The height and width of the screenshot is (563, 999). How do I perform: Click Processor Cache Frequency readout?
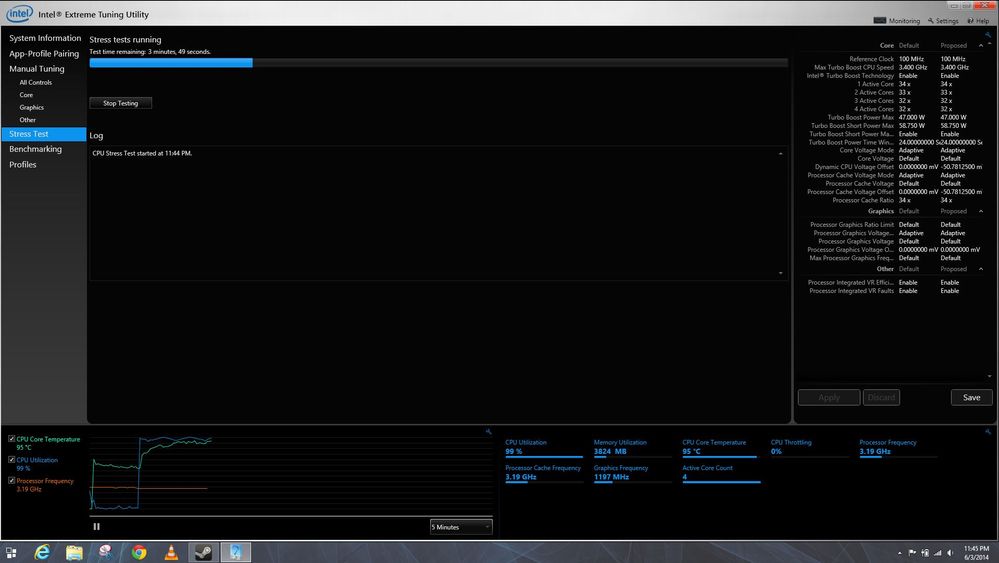[x=543, y=473]
